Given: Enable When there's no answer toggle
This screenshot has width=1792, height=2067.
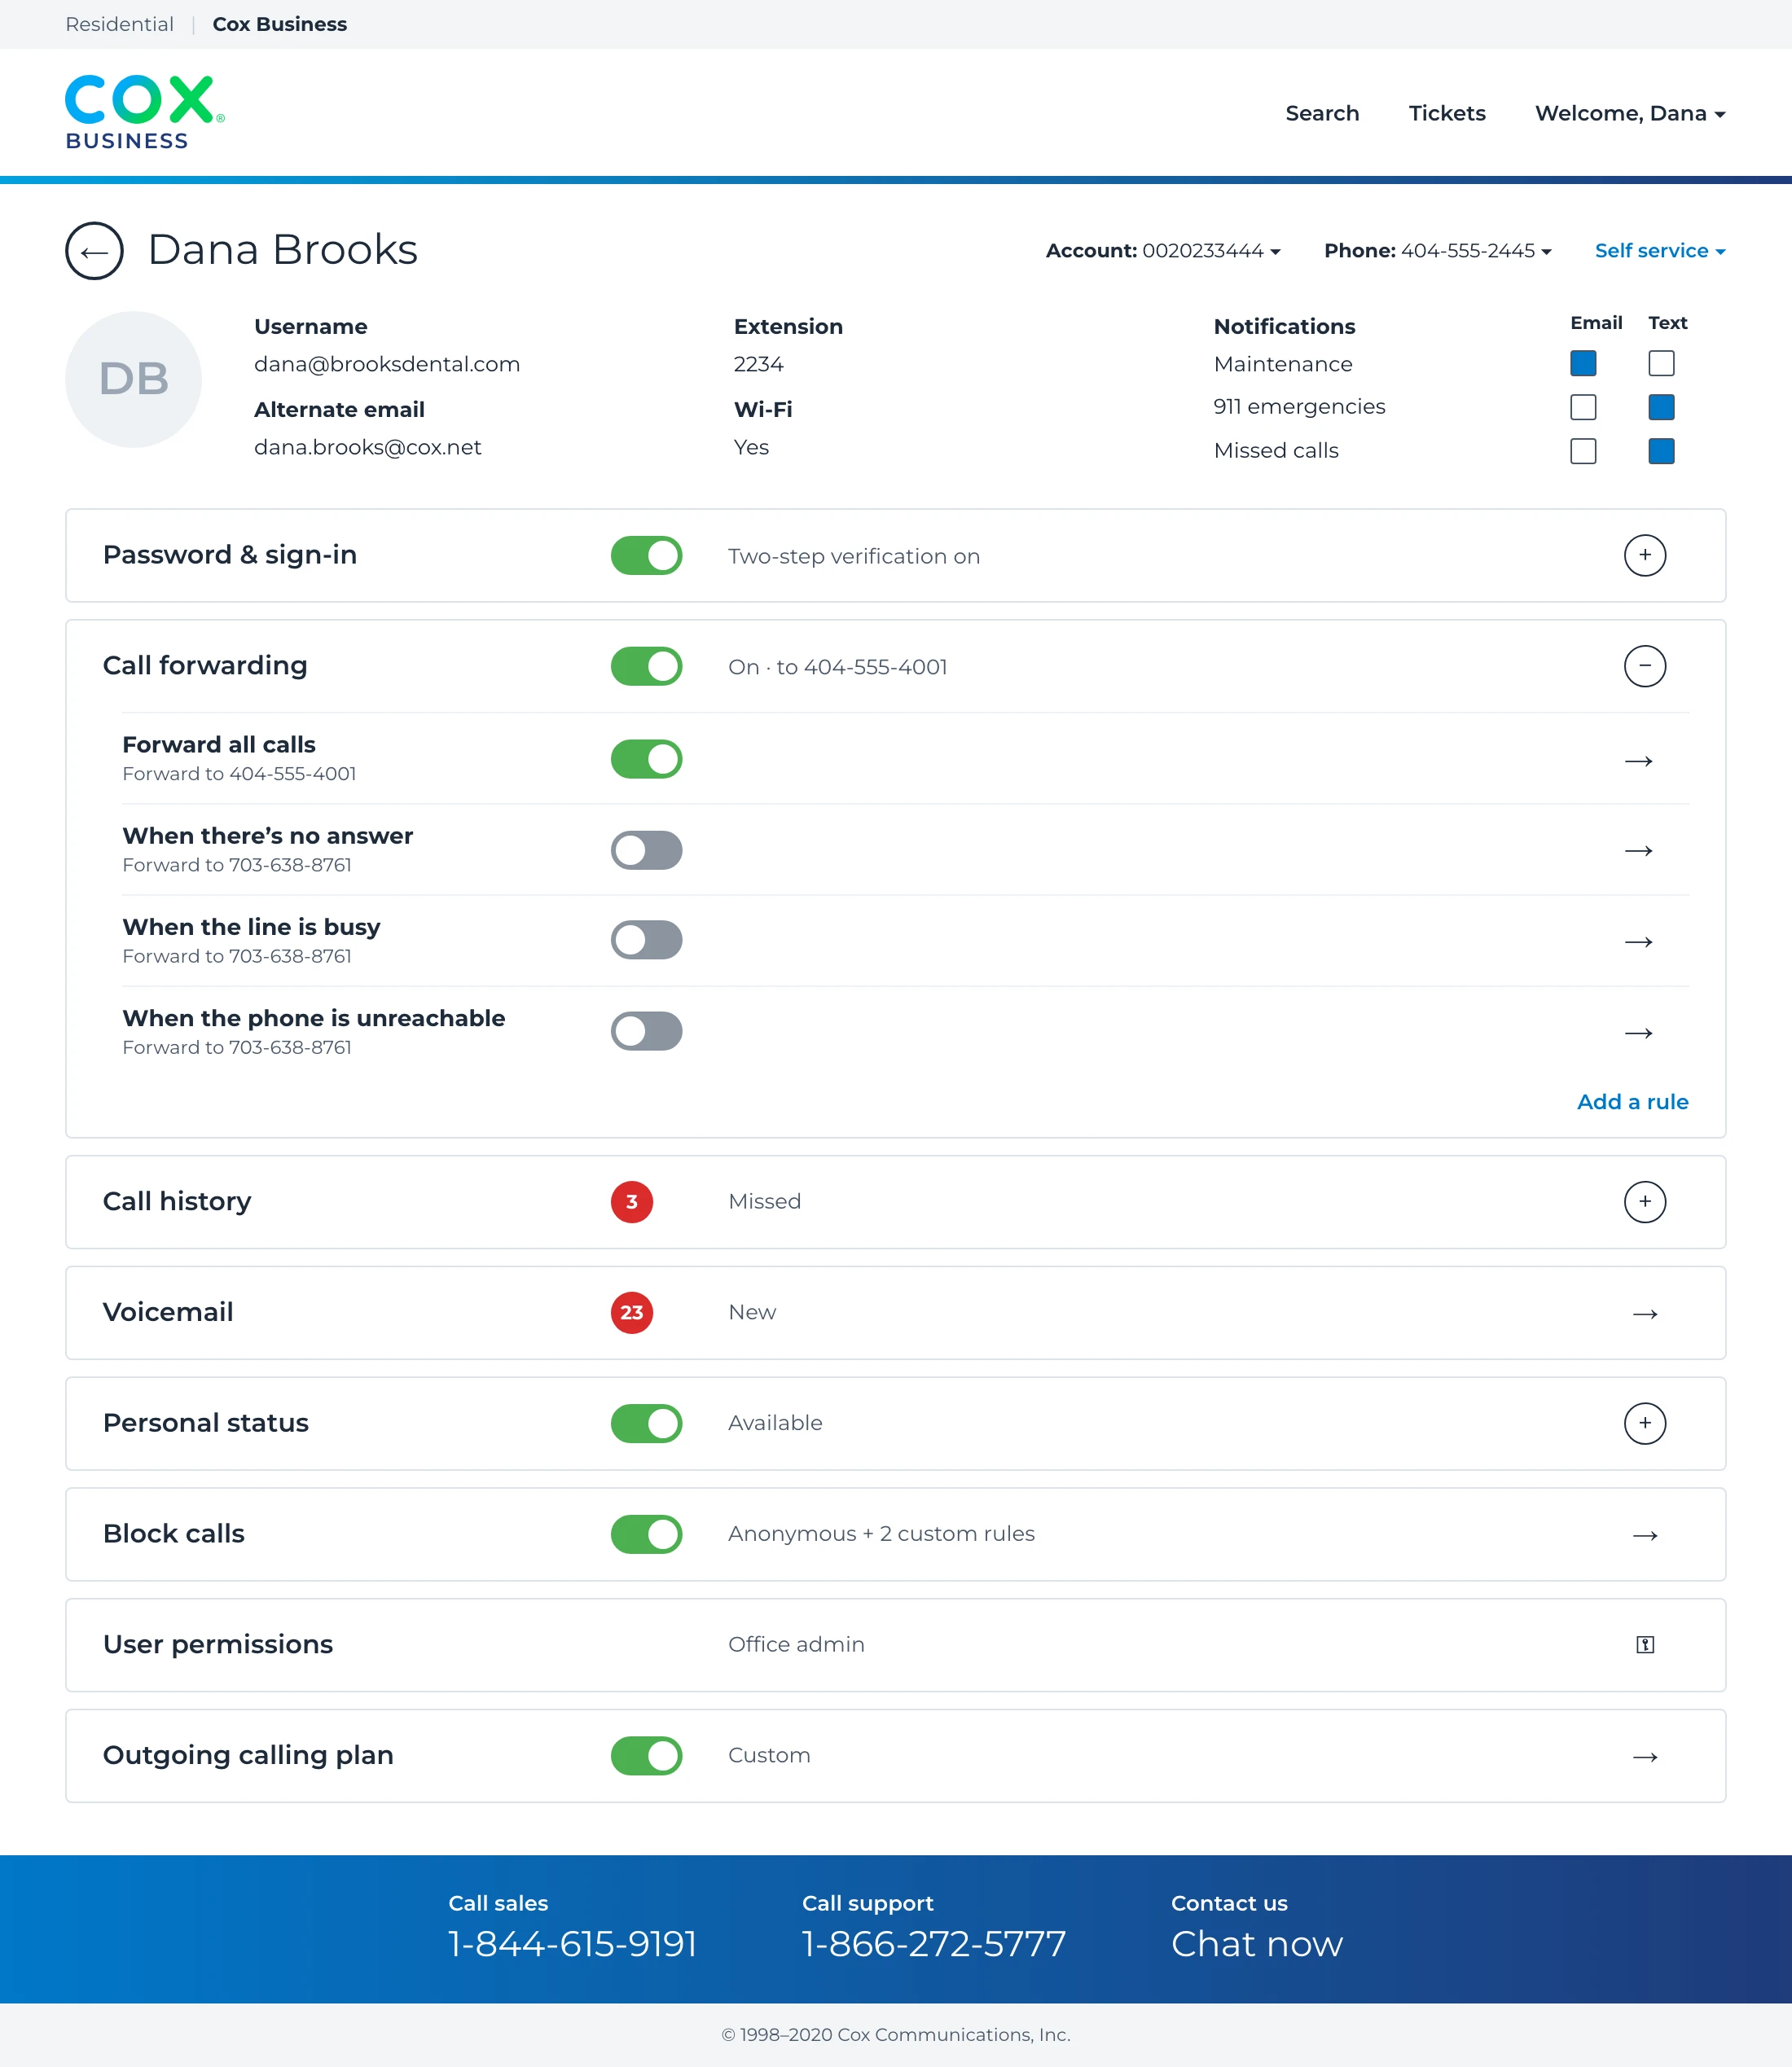Looking at the screenshot, I should tap(647, 850).
